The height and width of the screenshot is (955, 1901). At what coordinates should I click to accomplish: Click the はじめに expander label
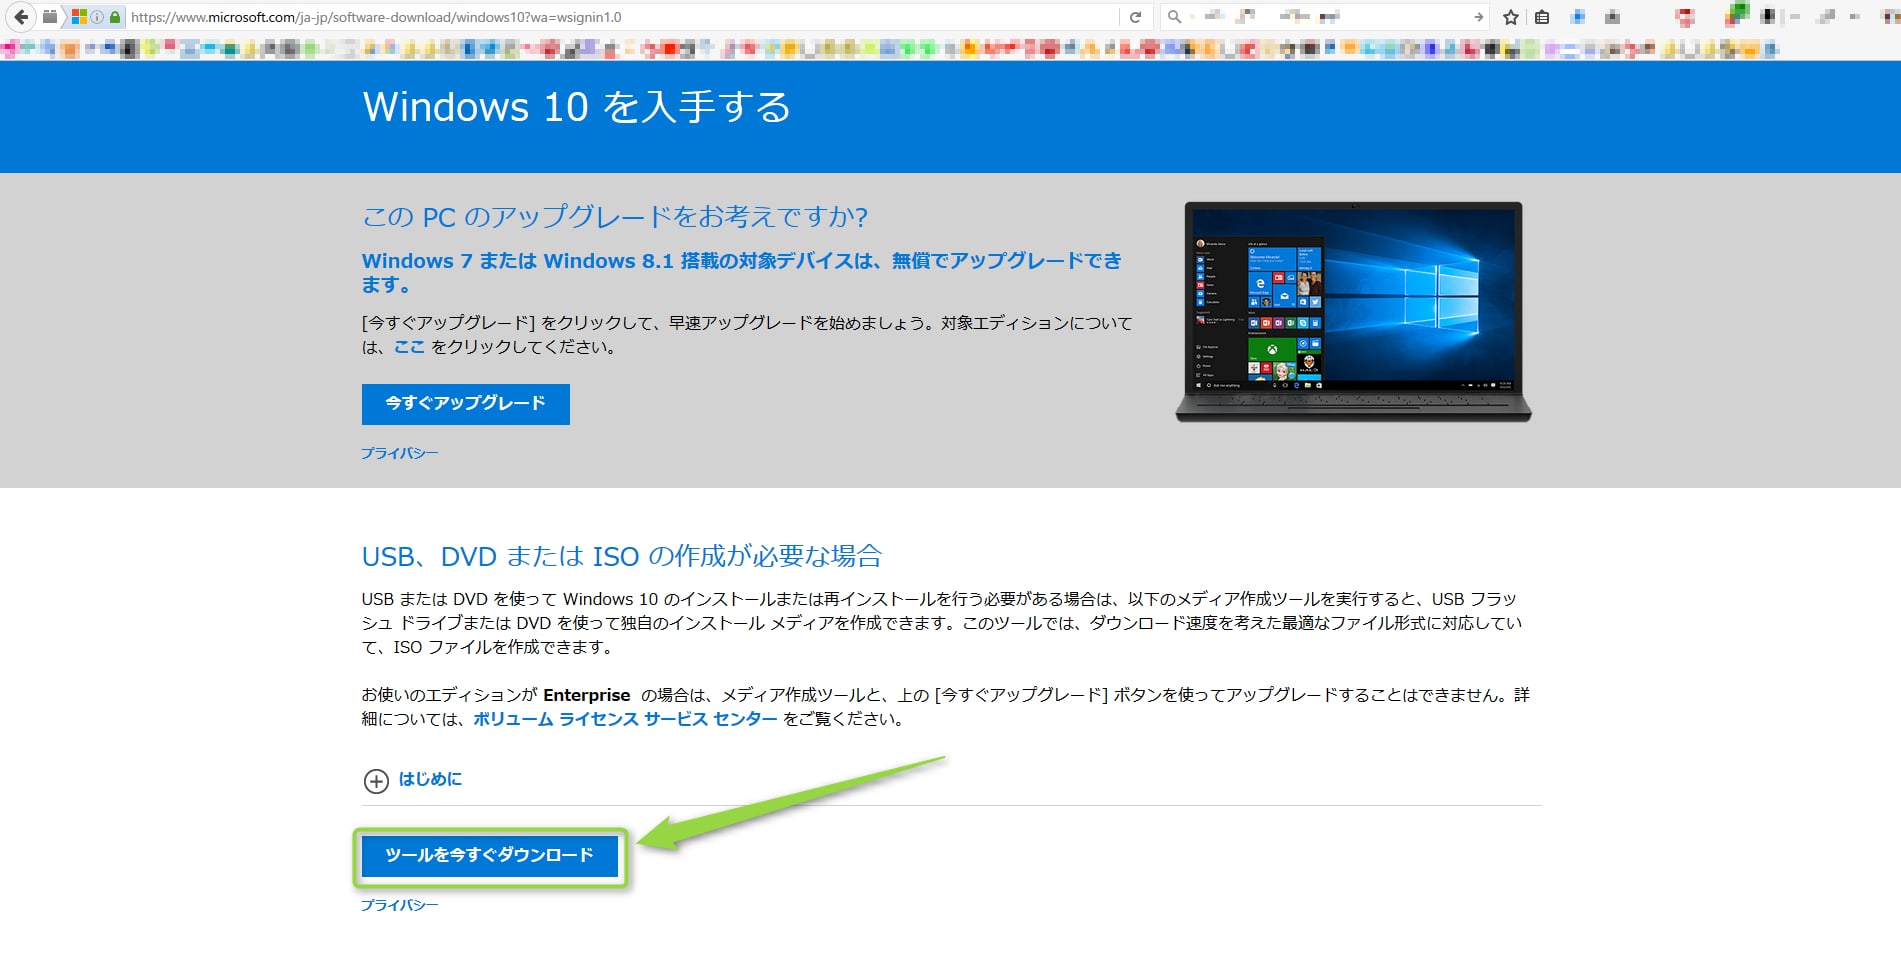(430, 779)
